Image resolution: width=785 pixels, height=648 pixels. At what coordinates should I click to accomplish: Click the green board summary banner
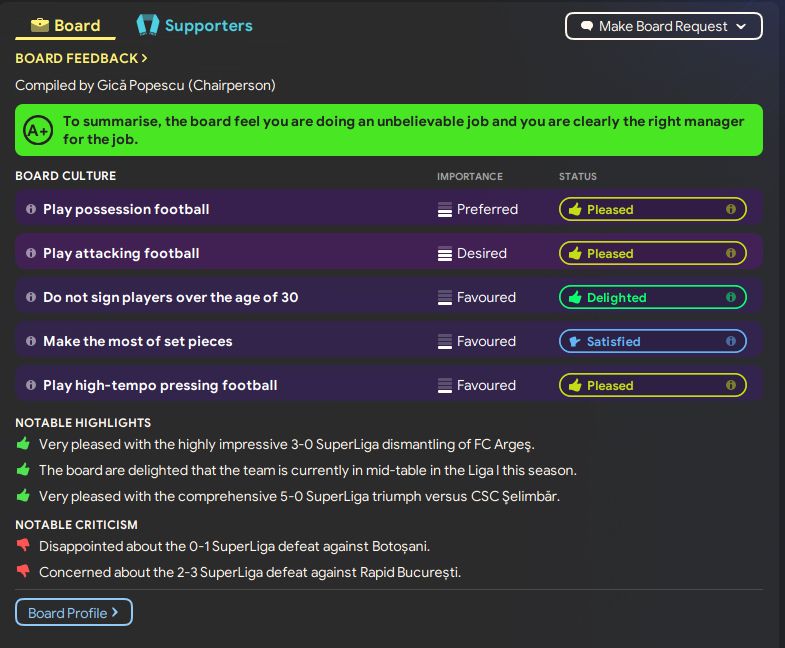[x=389, y=130]
